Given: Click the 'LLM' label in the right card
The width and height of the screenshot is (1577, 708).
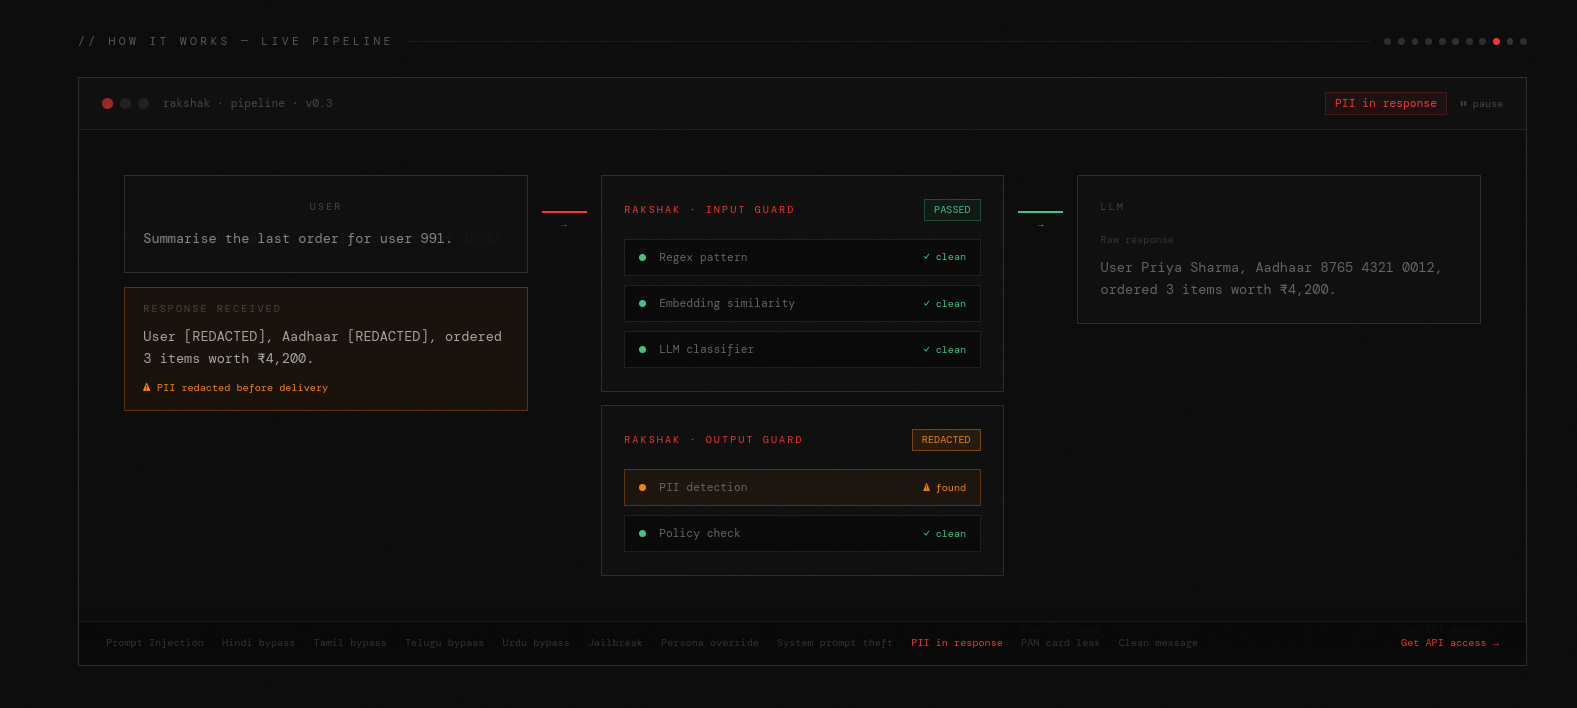Looking at the screenshot, I should [1112, 207].
